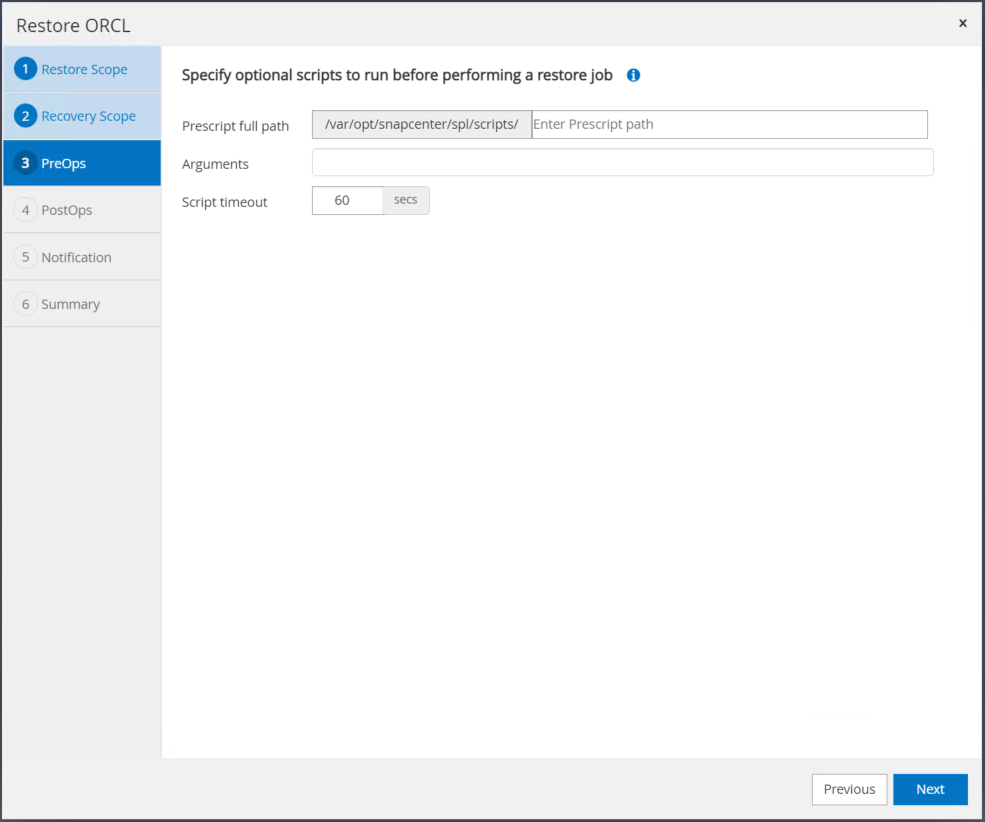Focus the Enter Prescript path field
The image size is (985, 822).
pyautogui.click(x=729, y=124)
